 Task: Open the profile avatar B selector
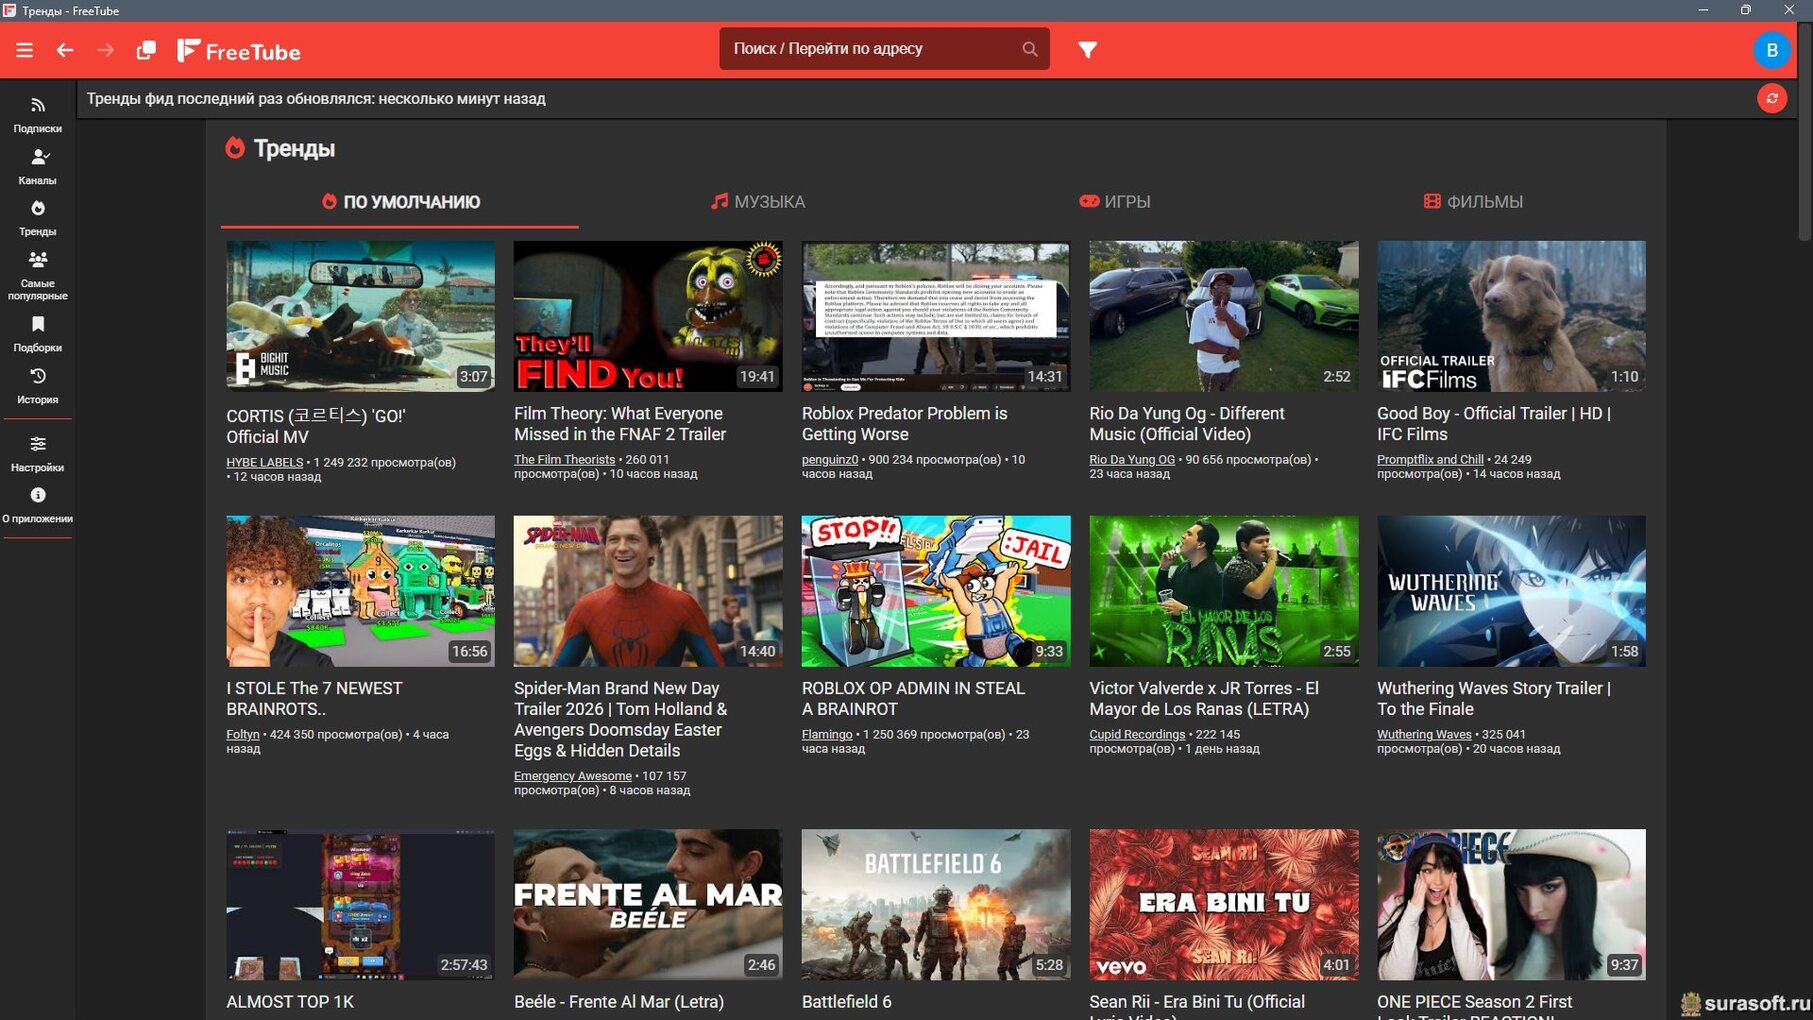1771,50
